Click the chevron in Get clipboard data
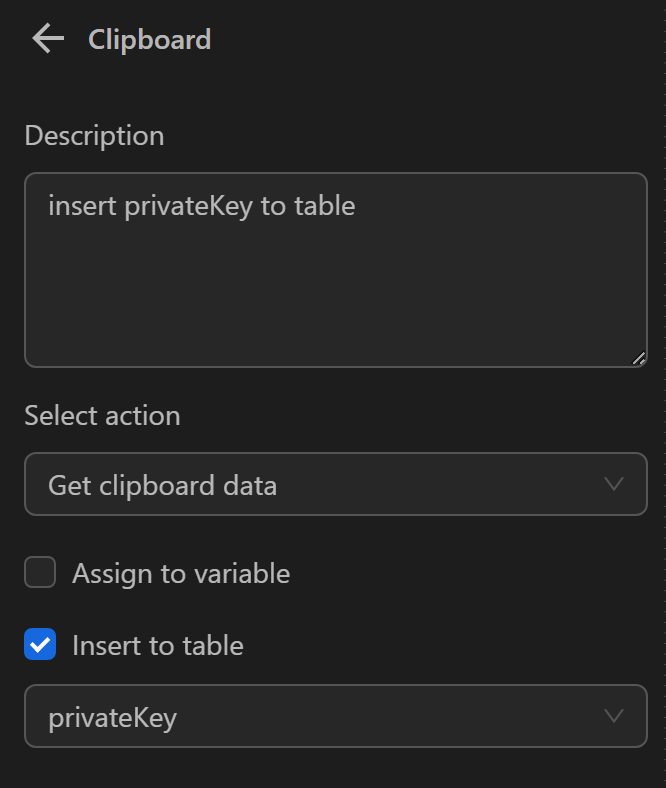 tap(614, 485)
